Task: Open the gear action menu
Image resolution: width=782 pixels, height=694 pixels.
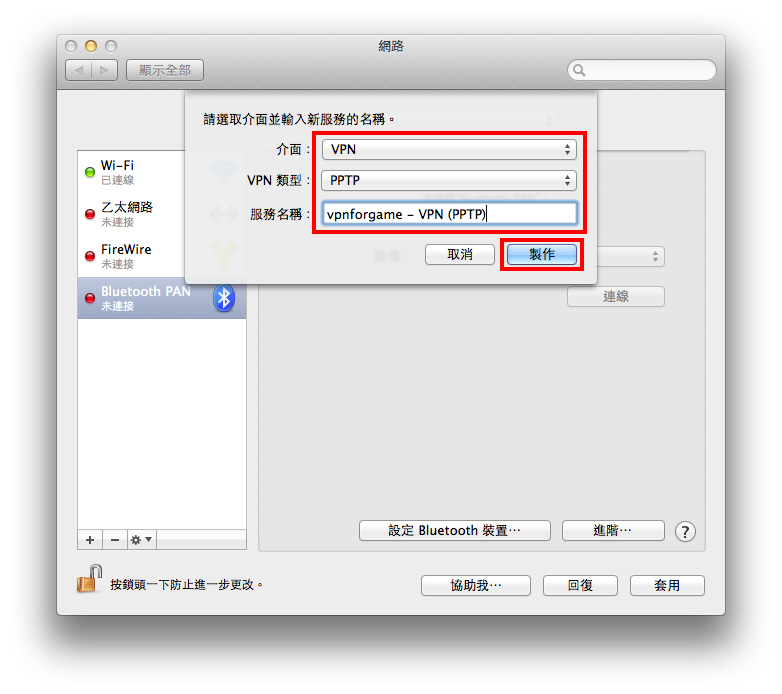Action: [142, 540]
